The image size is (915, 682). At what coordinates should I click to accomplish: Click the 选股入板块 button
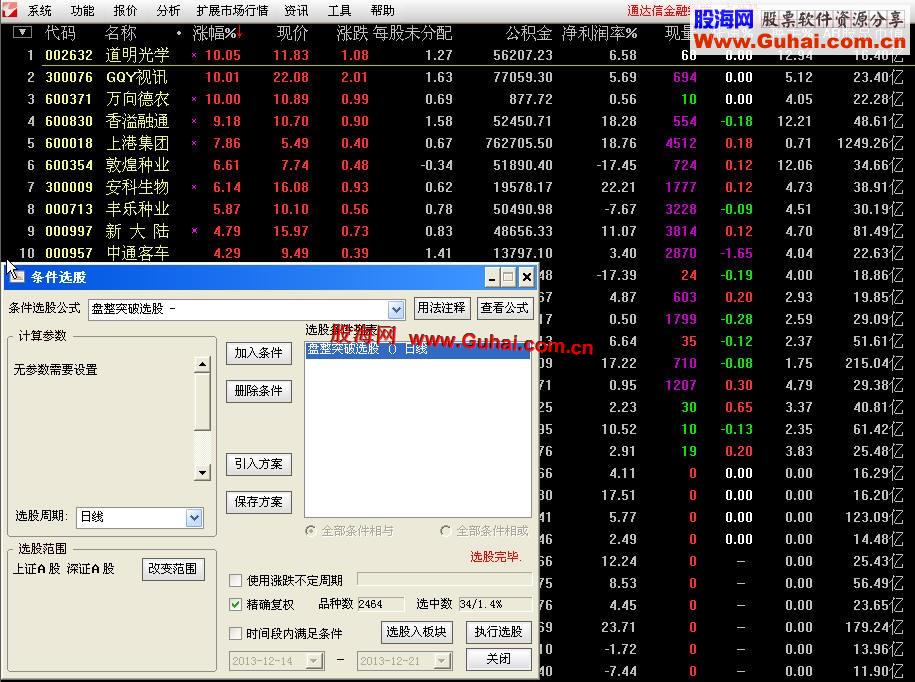point(416,632)
